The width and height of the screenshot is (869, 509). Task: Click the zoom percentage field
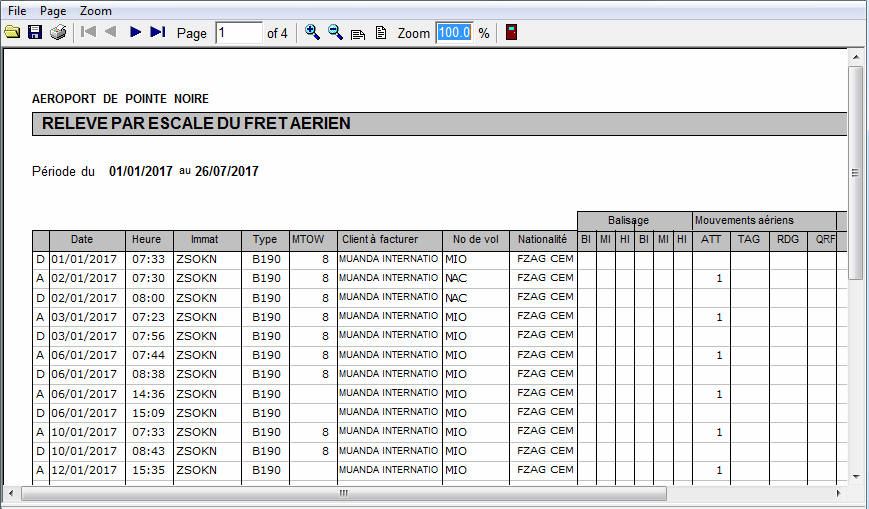pyautogui.click(x=453, y=33)
